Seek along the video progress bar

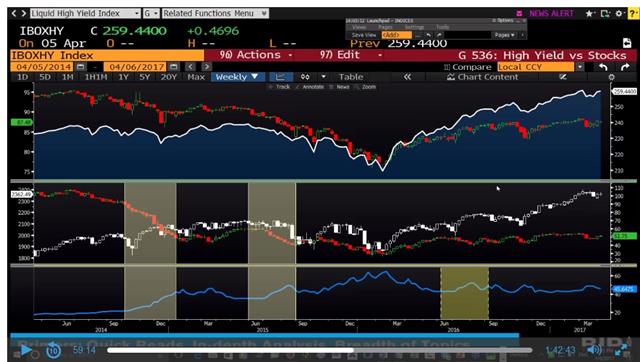pos(320,350)
